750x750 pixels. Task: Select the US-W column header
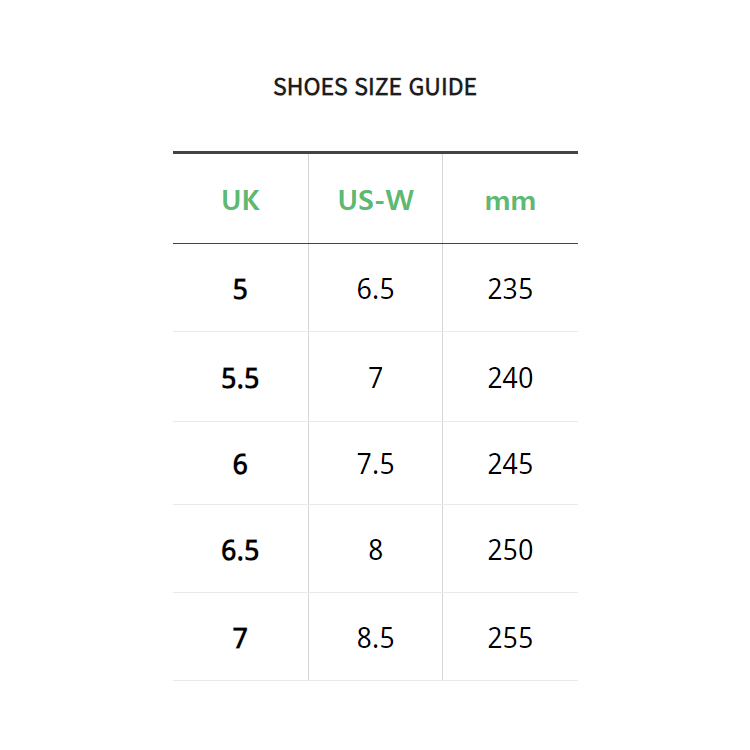[x=375, y=200]
